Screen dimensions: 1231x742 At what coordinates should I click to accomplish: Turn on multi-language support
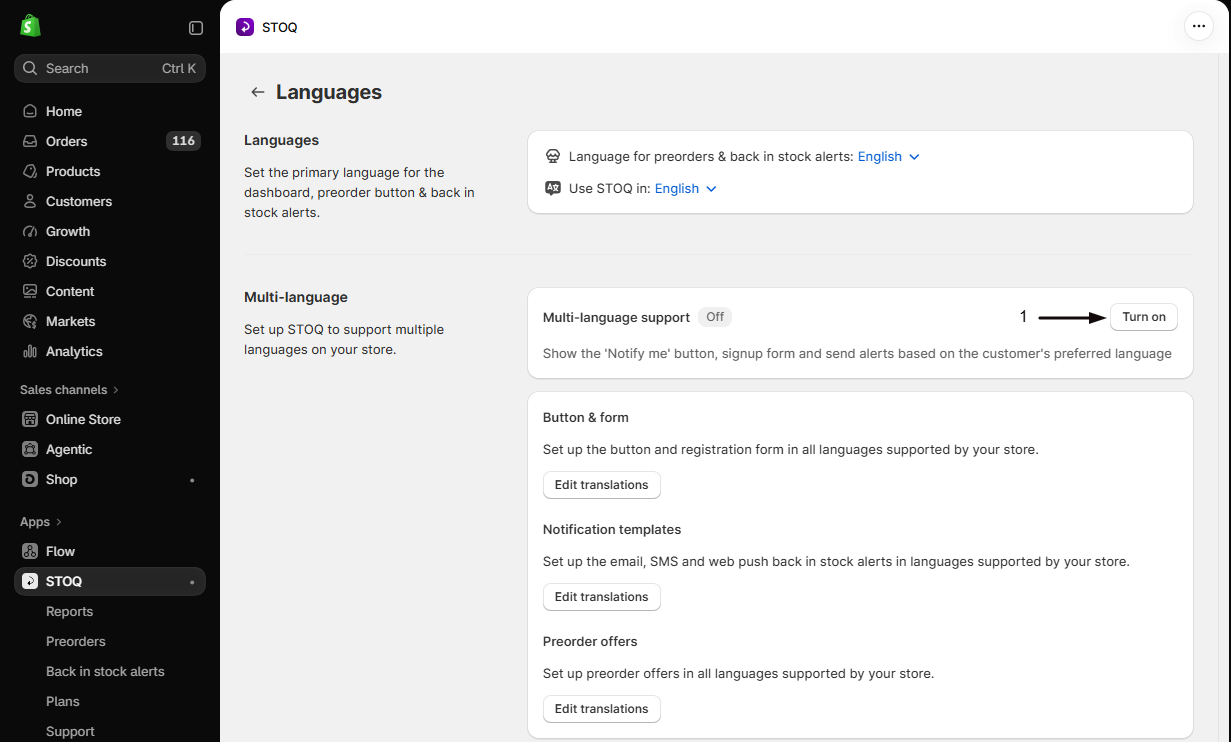(x=1144, y=317)
